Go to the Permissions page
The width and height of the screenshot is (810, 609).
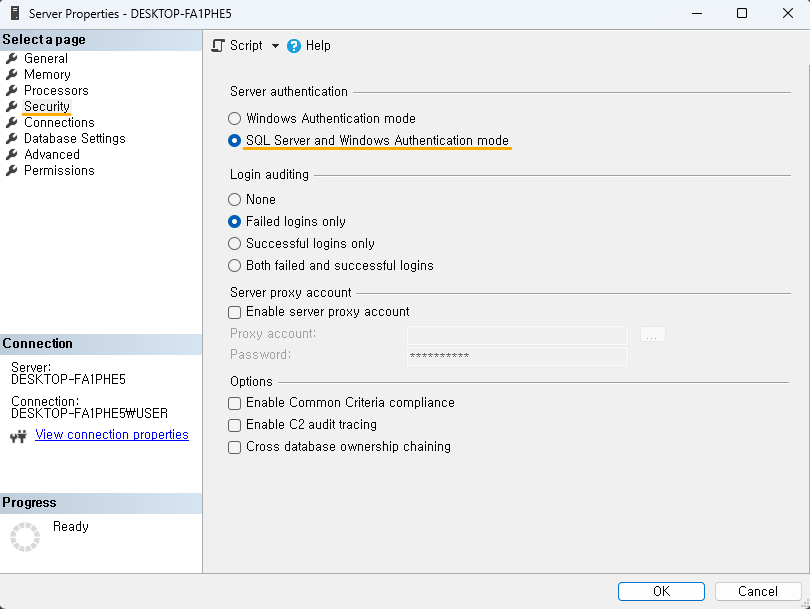(59, 170)
